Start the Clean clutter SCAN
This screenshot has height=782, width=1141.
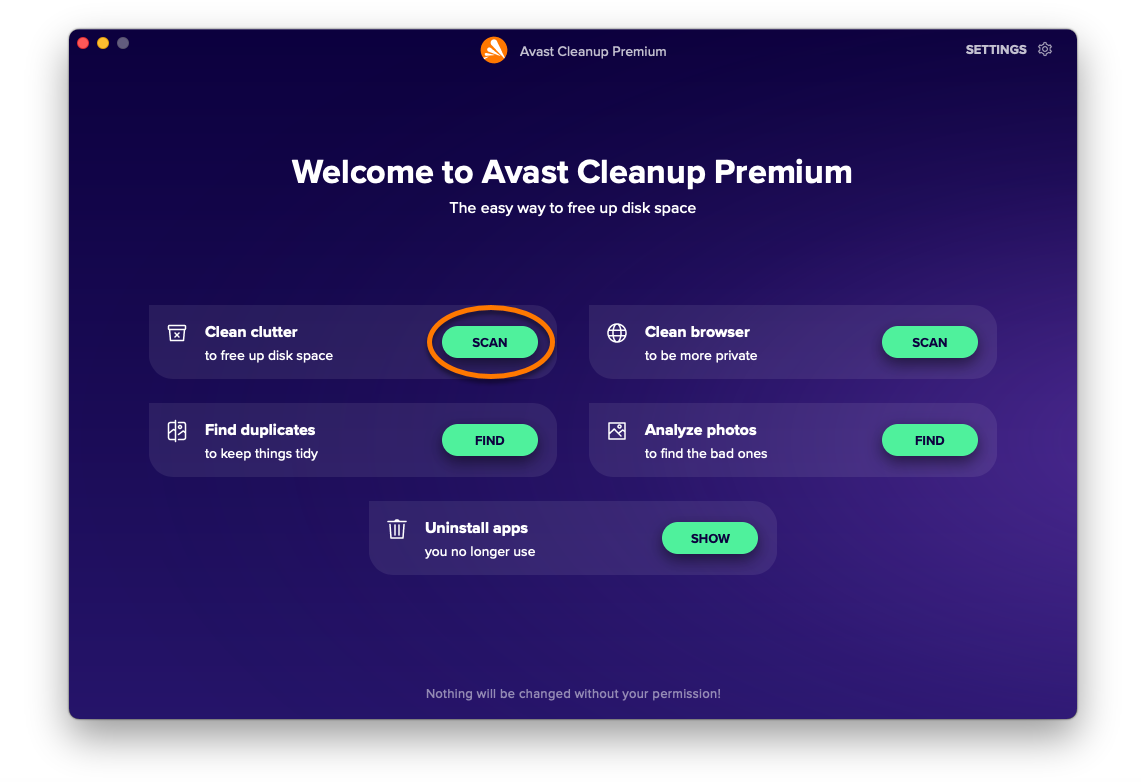(490, 342)
